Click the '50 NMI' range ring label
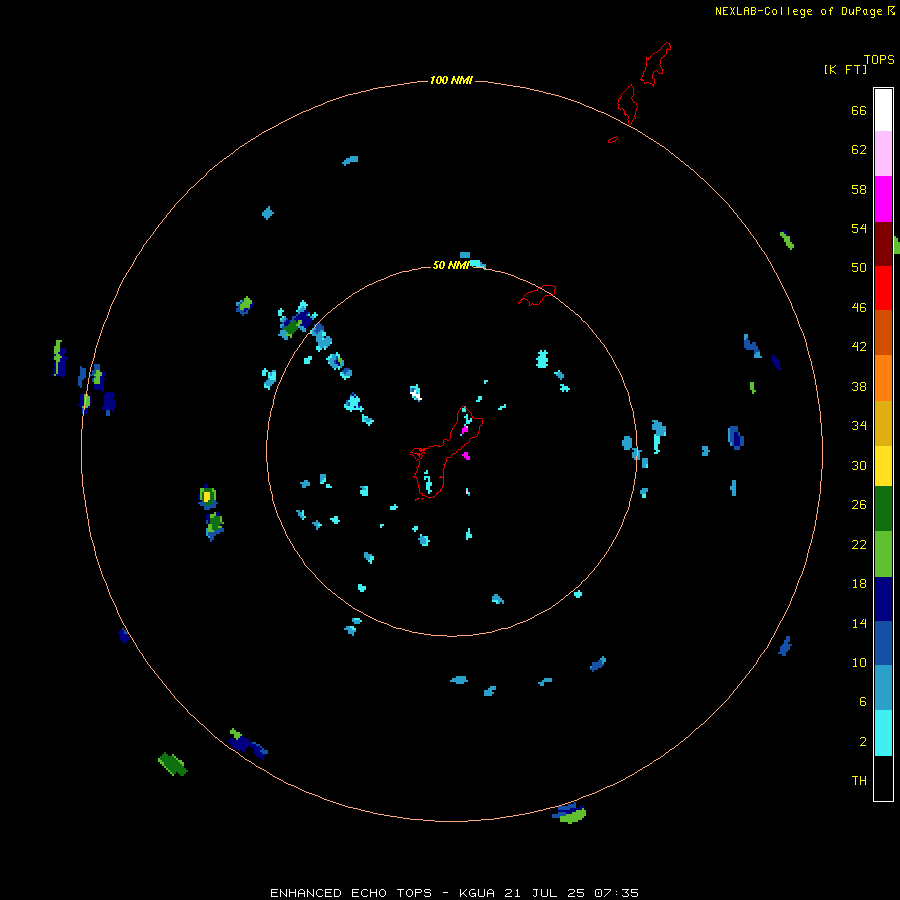 click(451, 265)
